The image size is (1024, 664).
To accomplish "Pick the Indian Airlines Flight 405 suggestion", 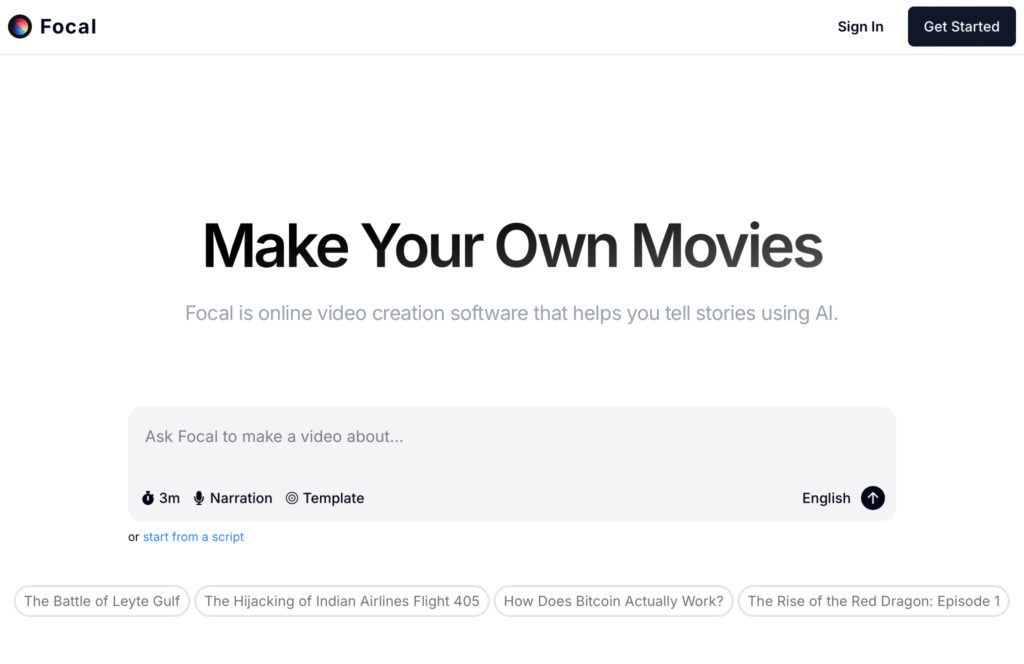I will click(342, 601).
